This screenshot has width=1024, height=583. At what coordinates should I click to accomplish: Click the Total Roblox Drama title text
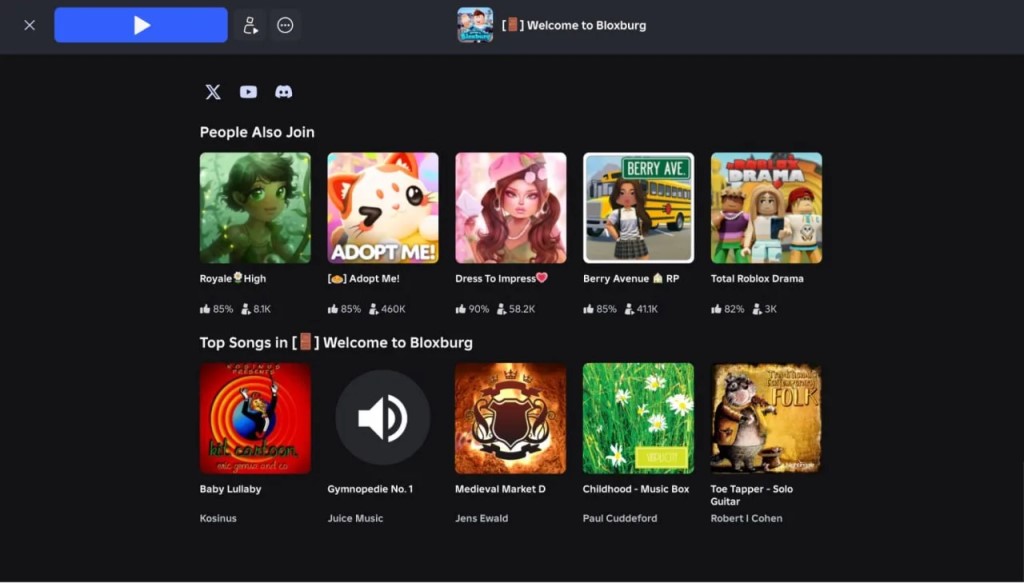(x=757, y=278)
